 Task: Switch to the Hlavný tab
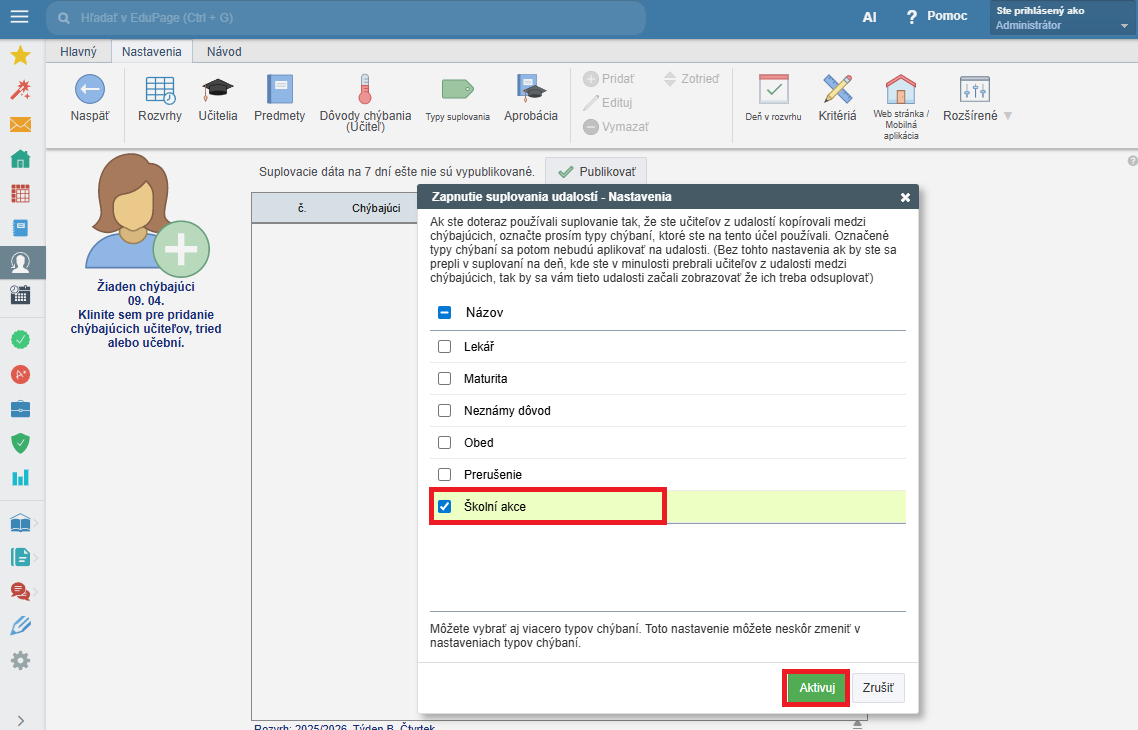[x=78, y=51]
